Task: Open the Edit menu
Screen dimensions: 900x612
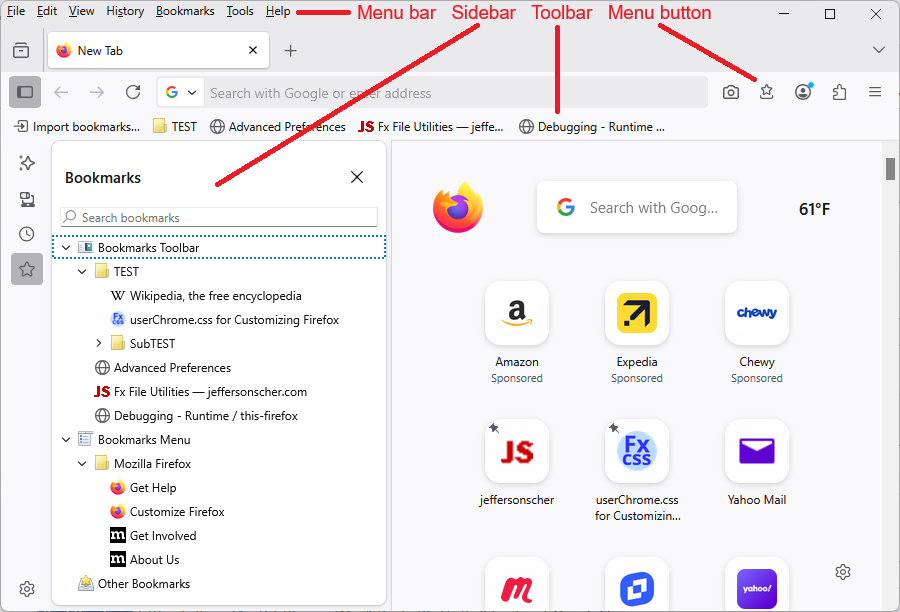Action: [x=46, y=11]
